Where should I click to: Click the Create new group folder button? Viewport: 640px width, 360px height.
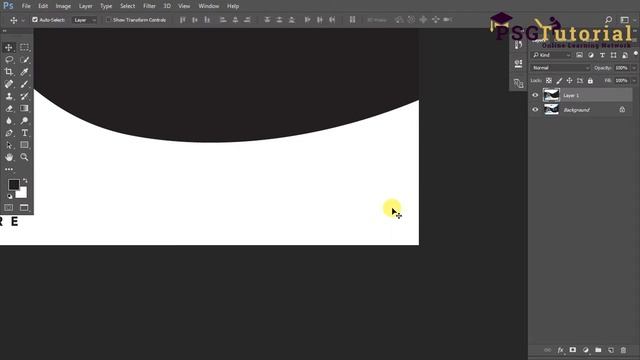pyautogui.click(x=598, y=350)
